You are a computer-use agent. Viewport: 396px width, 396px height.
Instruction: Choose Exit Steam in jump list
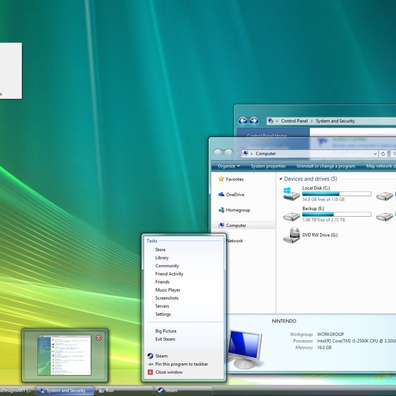coord(165,339)
